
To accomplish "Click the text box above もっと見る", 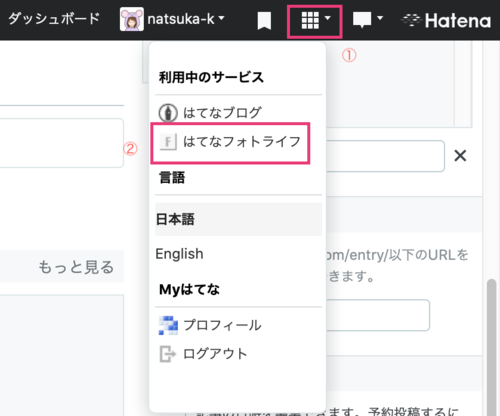I will click(x=62, y=143).
